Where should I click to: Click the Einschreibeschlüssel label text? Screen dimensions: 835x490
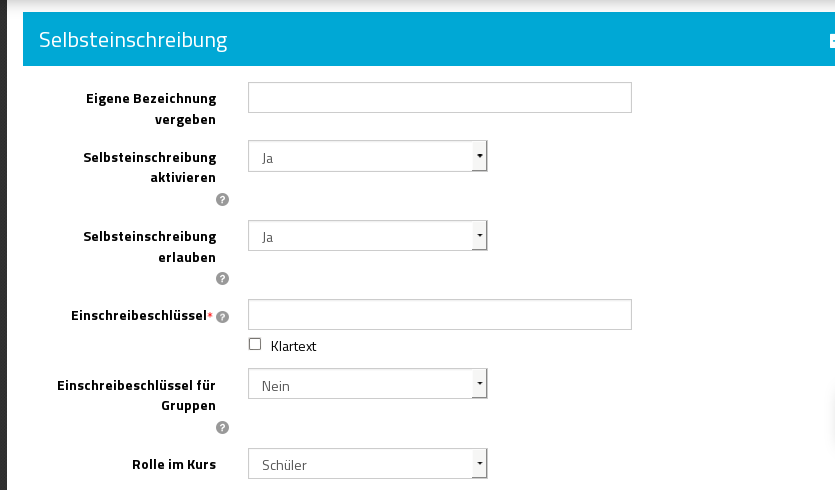click(138, 316)
